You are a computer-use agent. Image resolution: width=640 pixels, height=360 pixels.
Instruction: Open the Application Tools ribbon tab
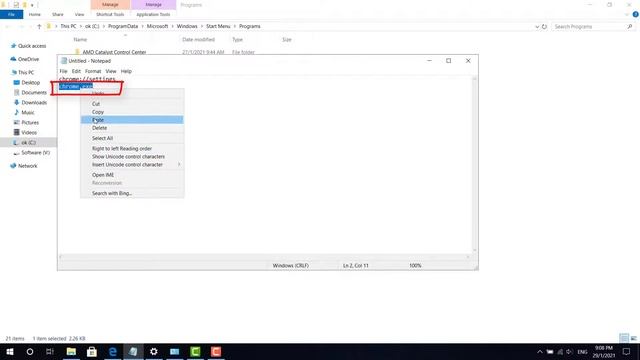coord(153,14)
